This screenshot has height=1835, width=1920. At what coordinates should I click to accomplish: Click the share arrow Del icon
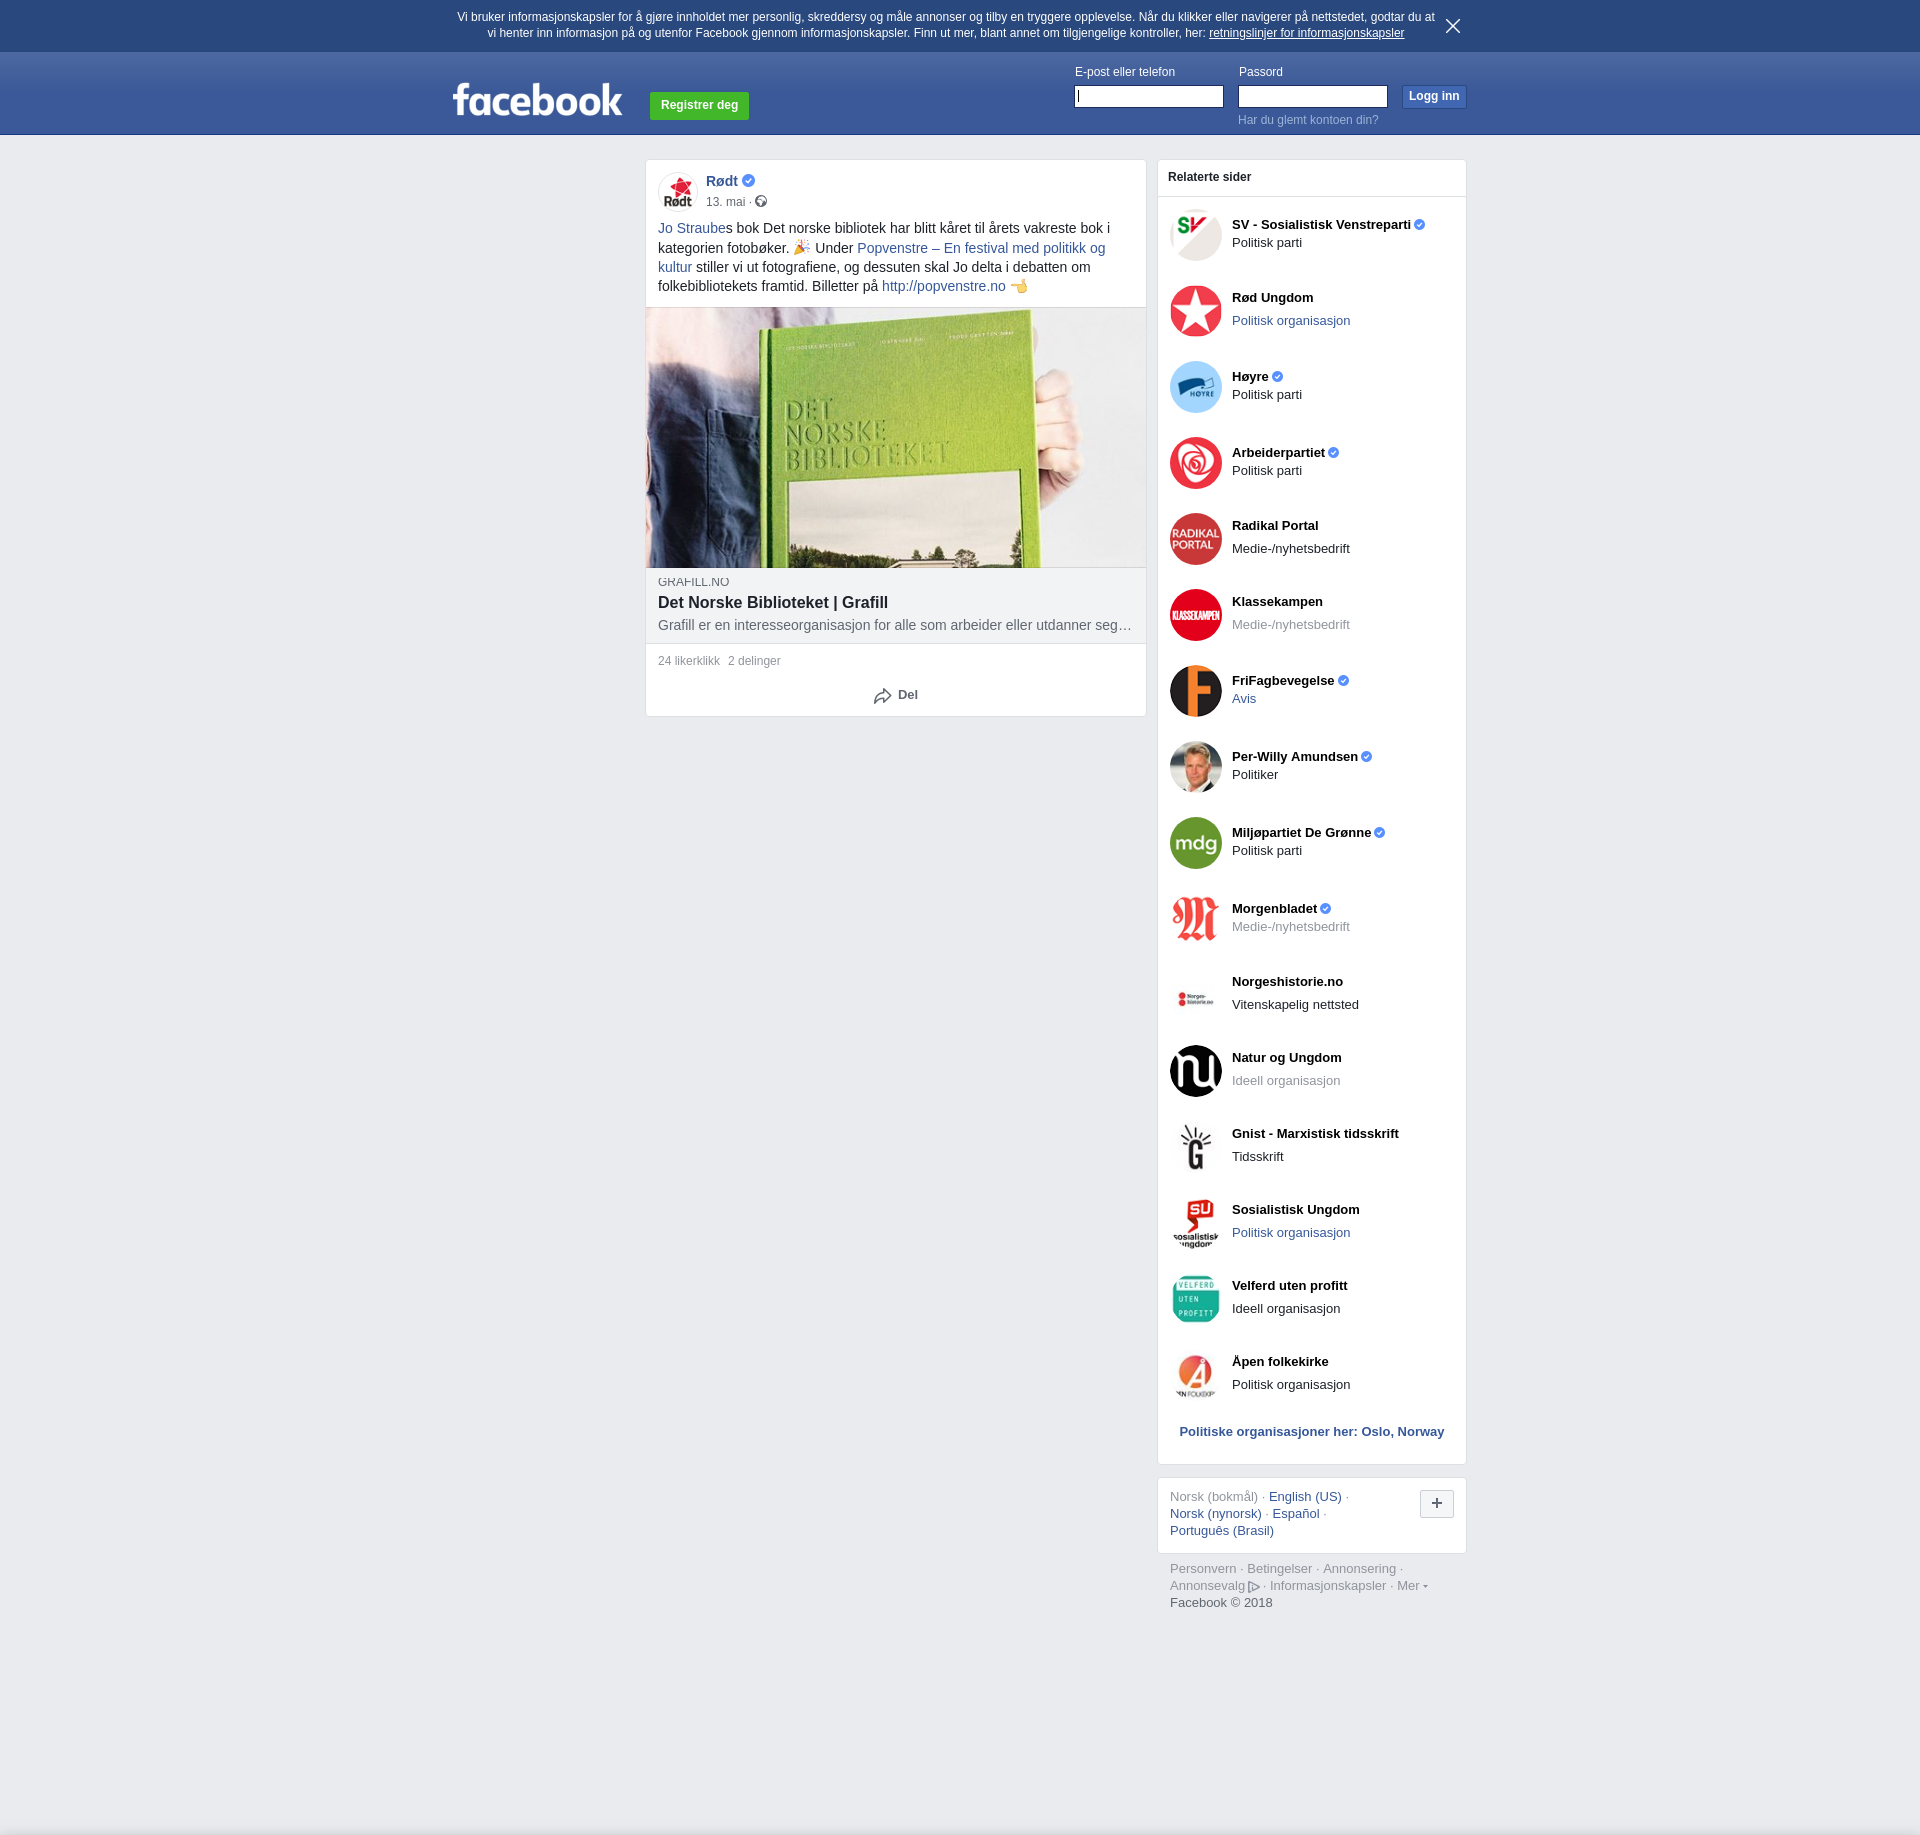pyautogui.click(x=882, y=696)
